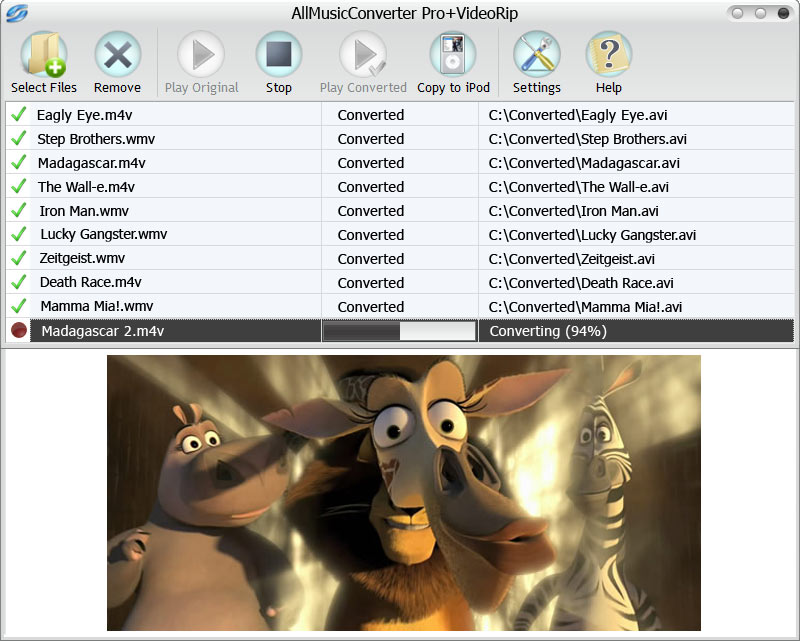The image size is (800, 641).
Task: Click the app logo in title bar
Action: 17,13
